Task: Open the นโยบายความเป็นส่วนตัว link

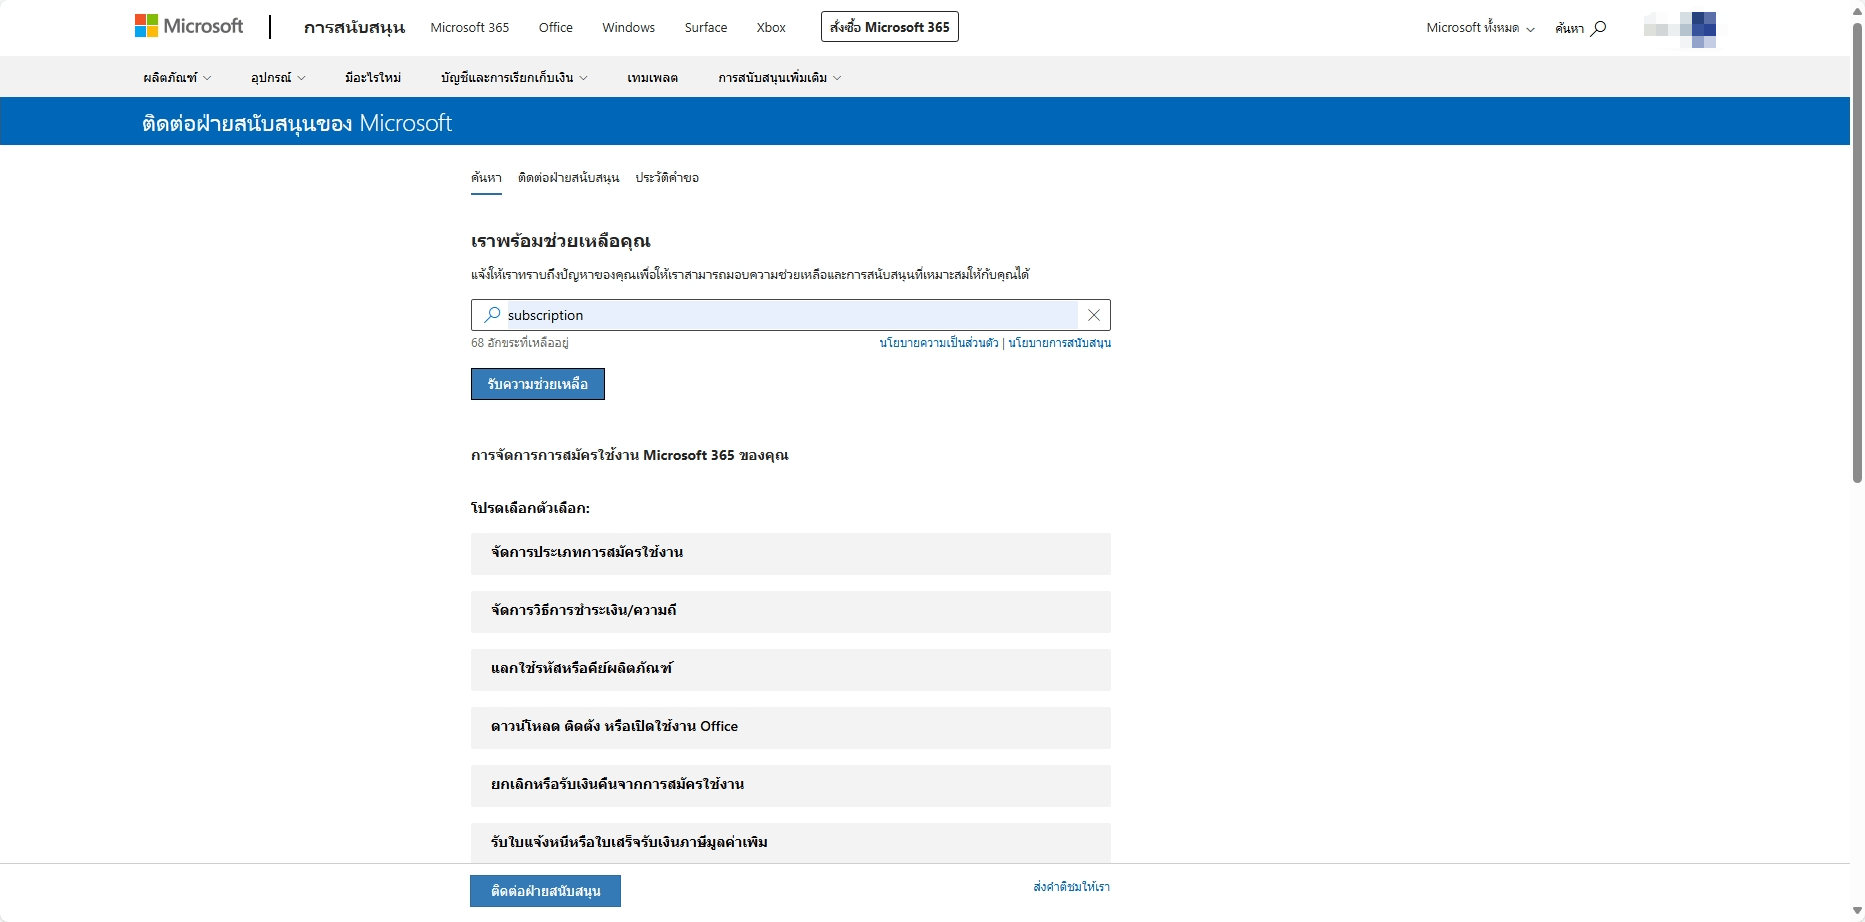Action: [x=939, y=343]
